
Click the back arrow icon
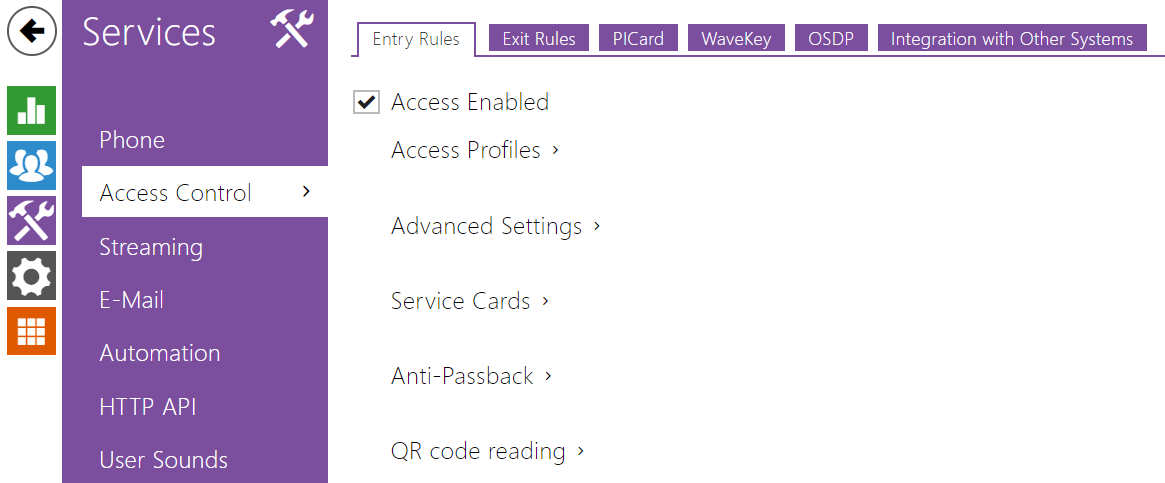tap(32, 32)
